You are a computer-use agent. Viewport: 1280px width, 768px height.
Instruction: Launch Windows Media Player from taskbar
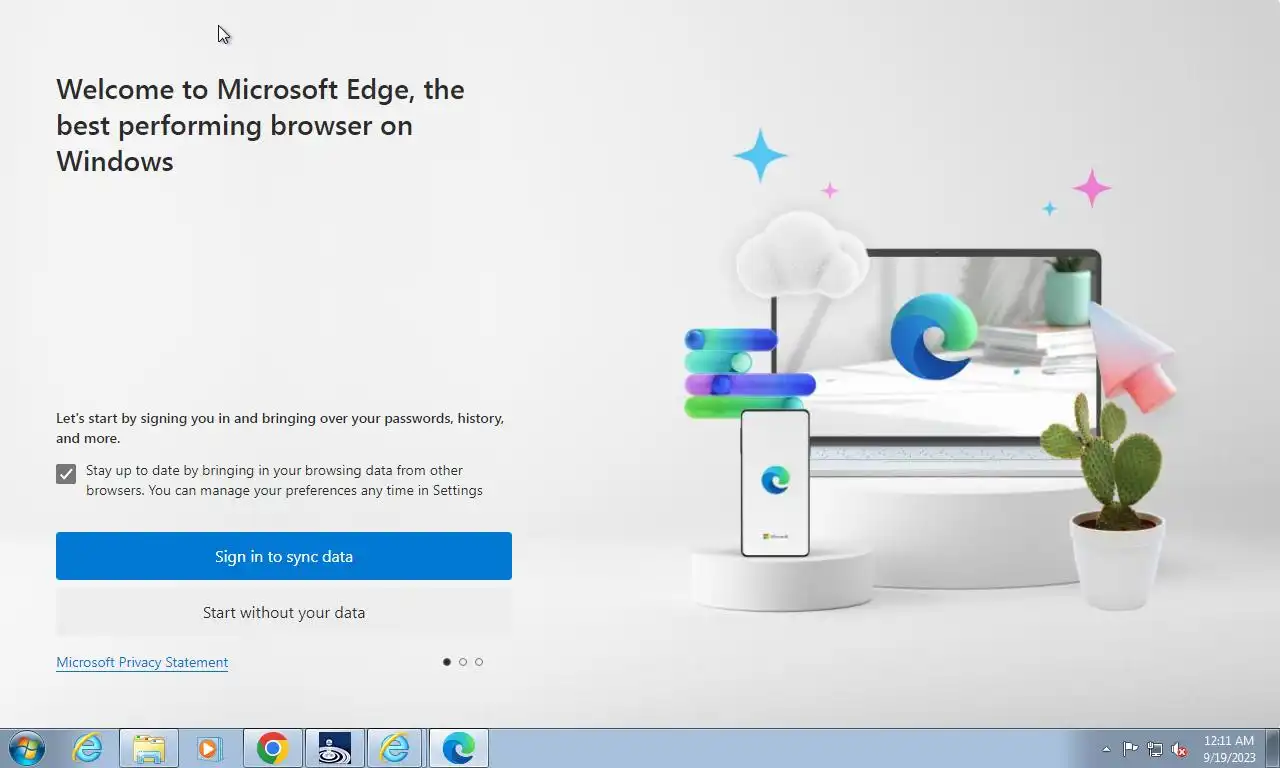[x=210, y=748]
